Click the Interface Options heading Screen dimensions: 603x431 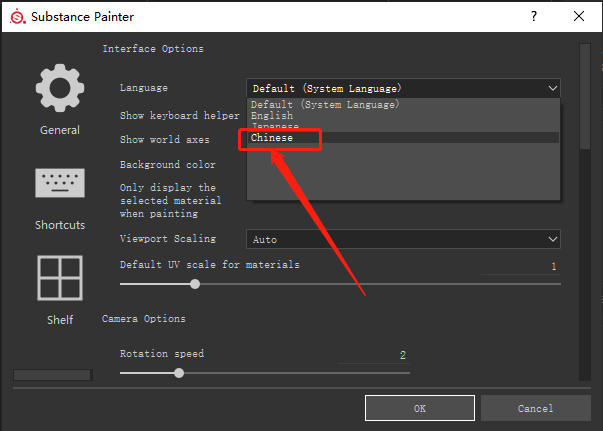click(153, 49)
